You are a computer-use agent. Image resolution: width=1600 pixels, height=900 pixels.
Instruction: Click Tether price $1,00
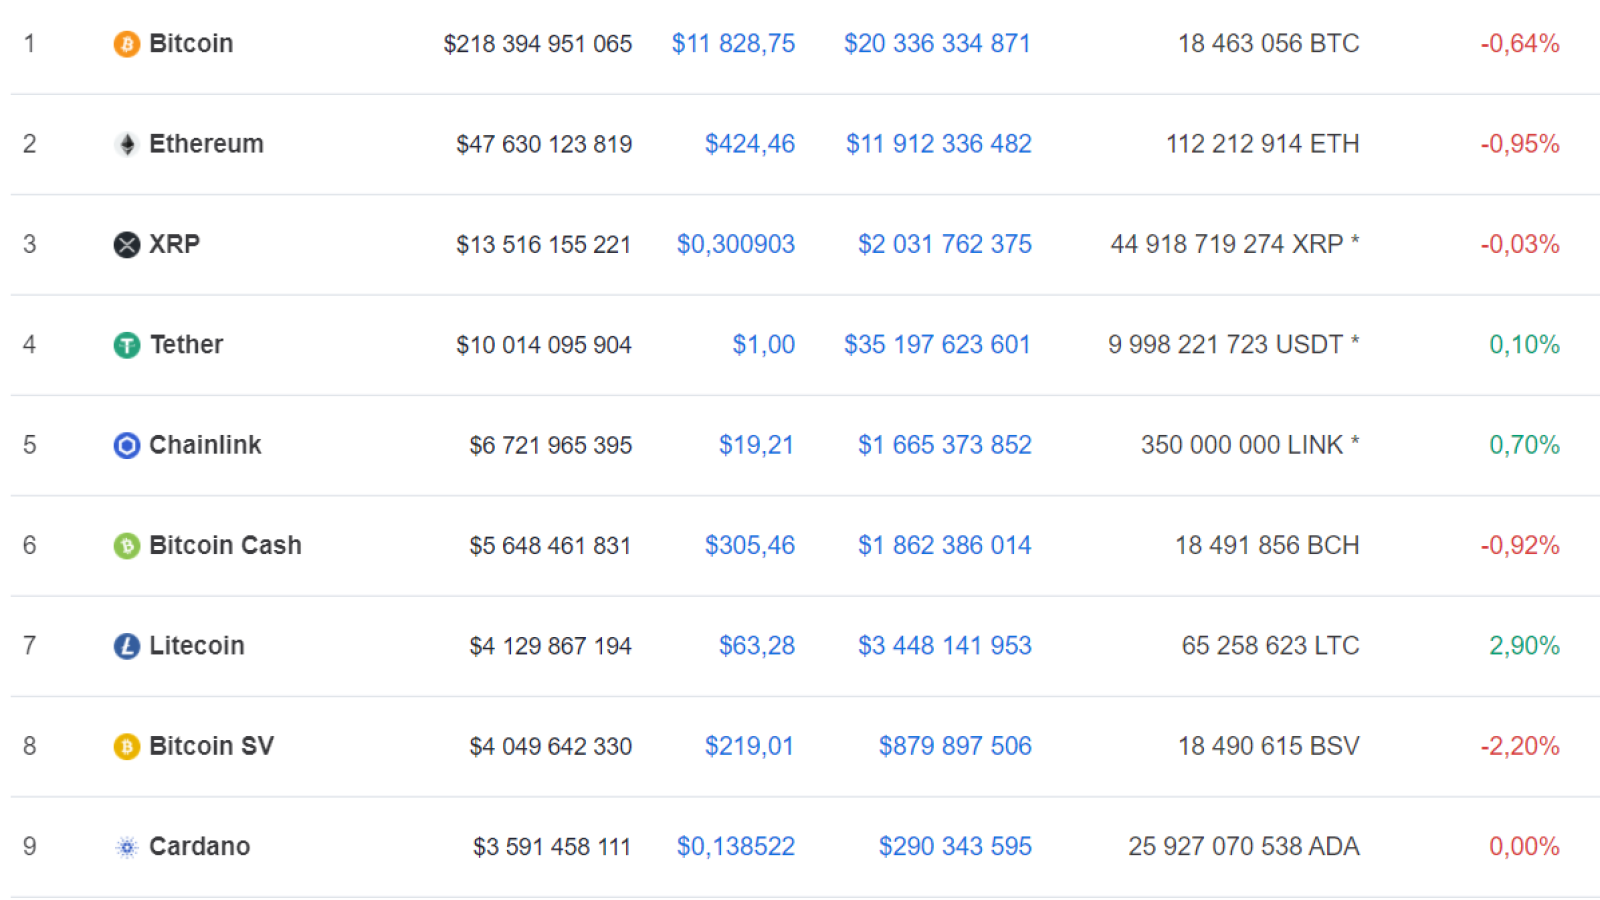764,345
